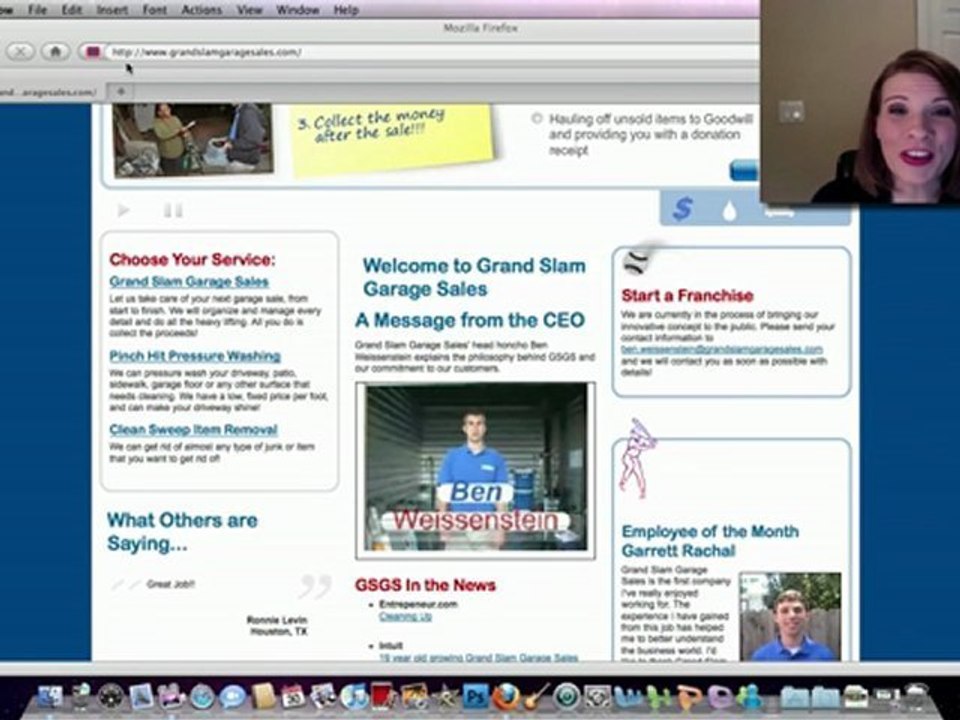Open the File menu
This screenshot has width=960, height=720.
point(37,10)
